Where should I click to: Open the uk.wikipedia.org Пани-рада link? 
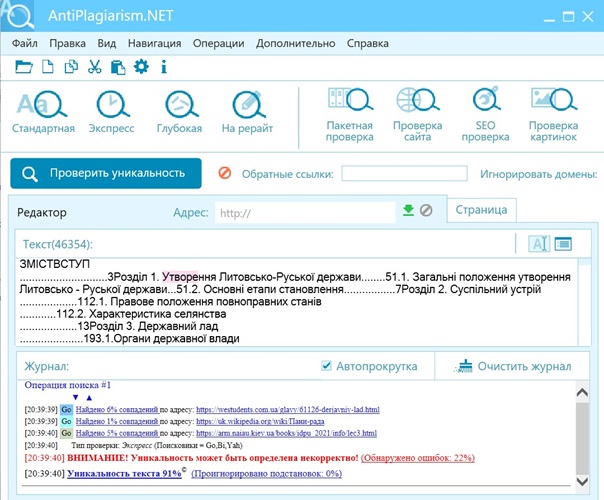pyautogui.click(x=260, y=421)
